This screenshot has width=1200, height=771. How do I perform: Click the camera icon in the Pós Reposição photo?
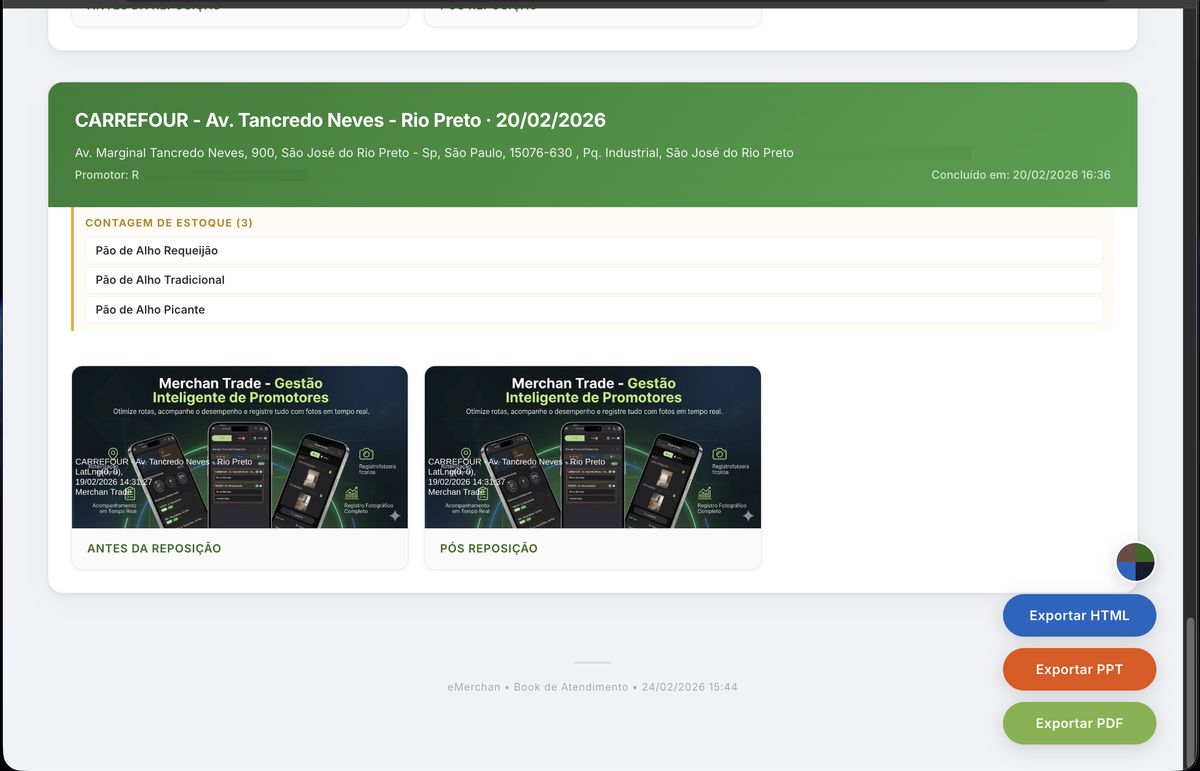coord(720,454)
